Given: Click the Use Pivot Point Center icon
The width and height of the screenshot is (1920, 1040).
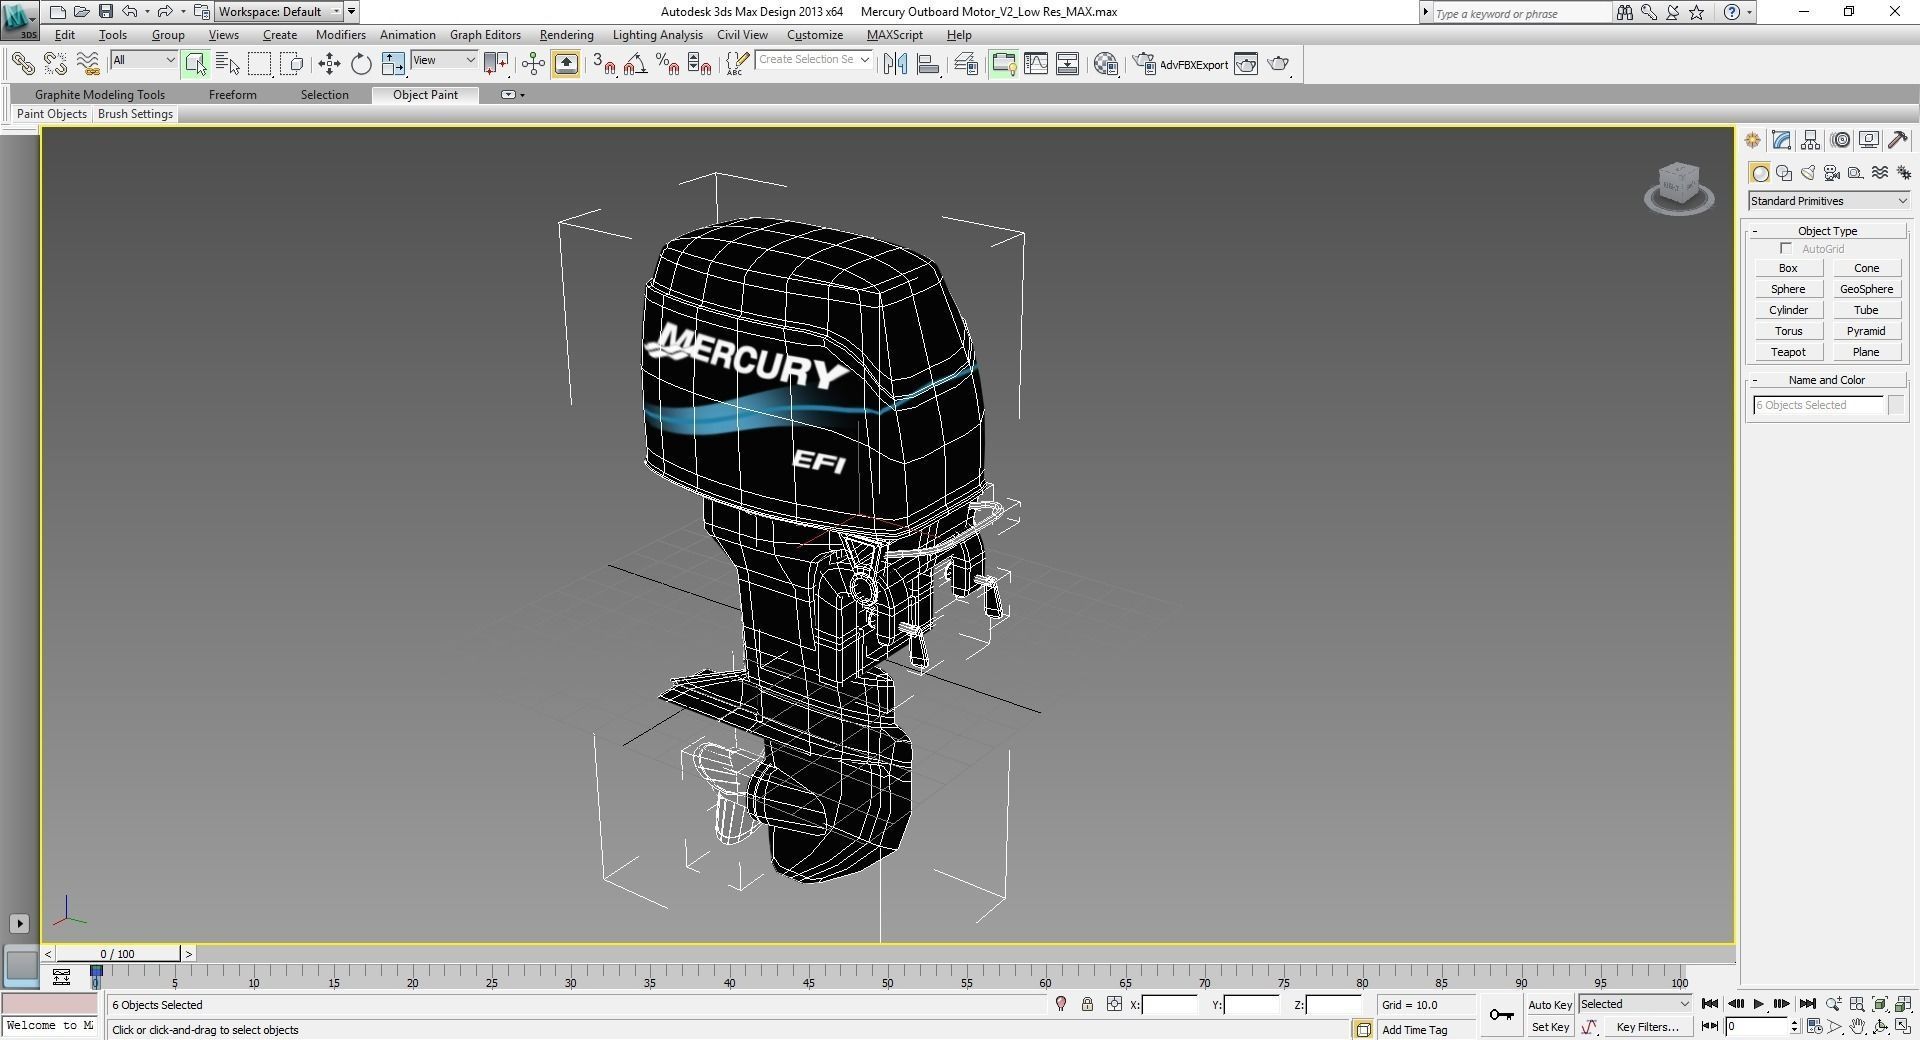Looking at the screenshot, I should 496,64.
